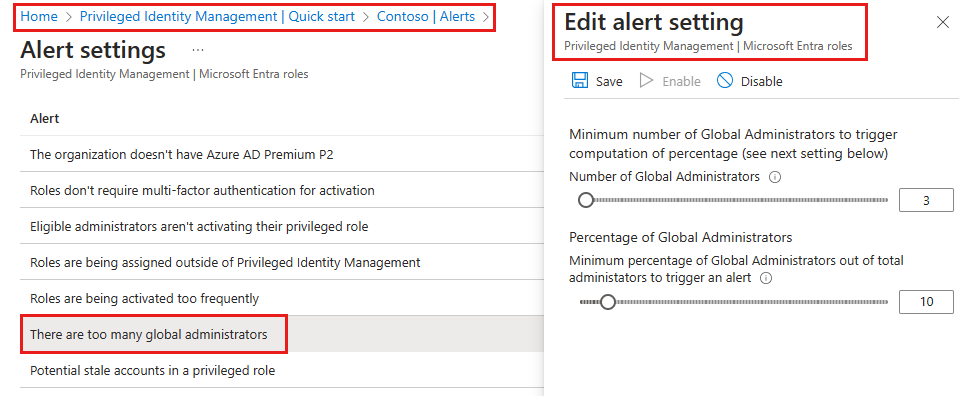Click the Enable button label
979x396 pixels.
(x=681, y=81)
